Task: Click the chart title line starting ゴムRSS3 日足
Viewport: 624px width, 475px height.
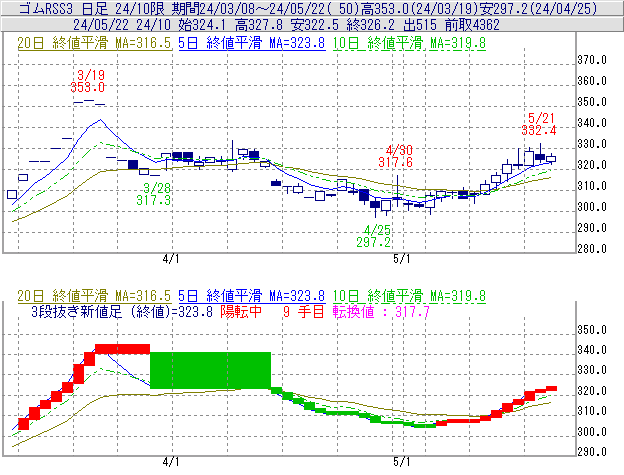Action: pyautogui.click(x=308, y=8)
